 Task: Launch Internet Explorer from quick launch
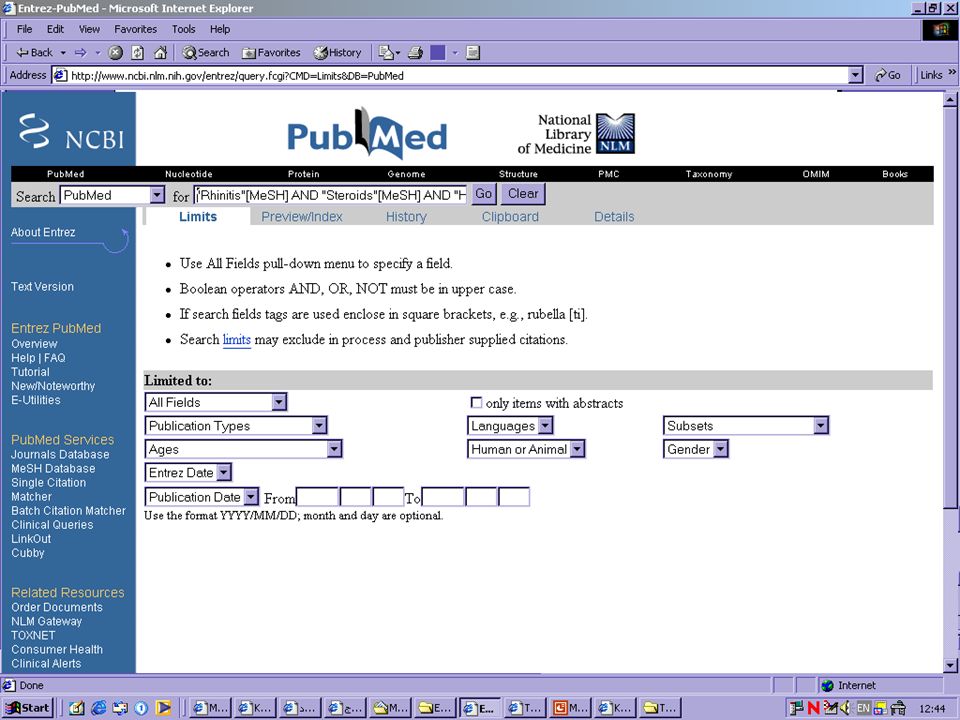pyautogui.click(x=98, y=708)
